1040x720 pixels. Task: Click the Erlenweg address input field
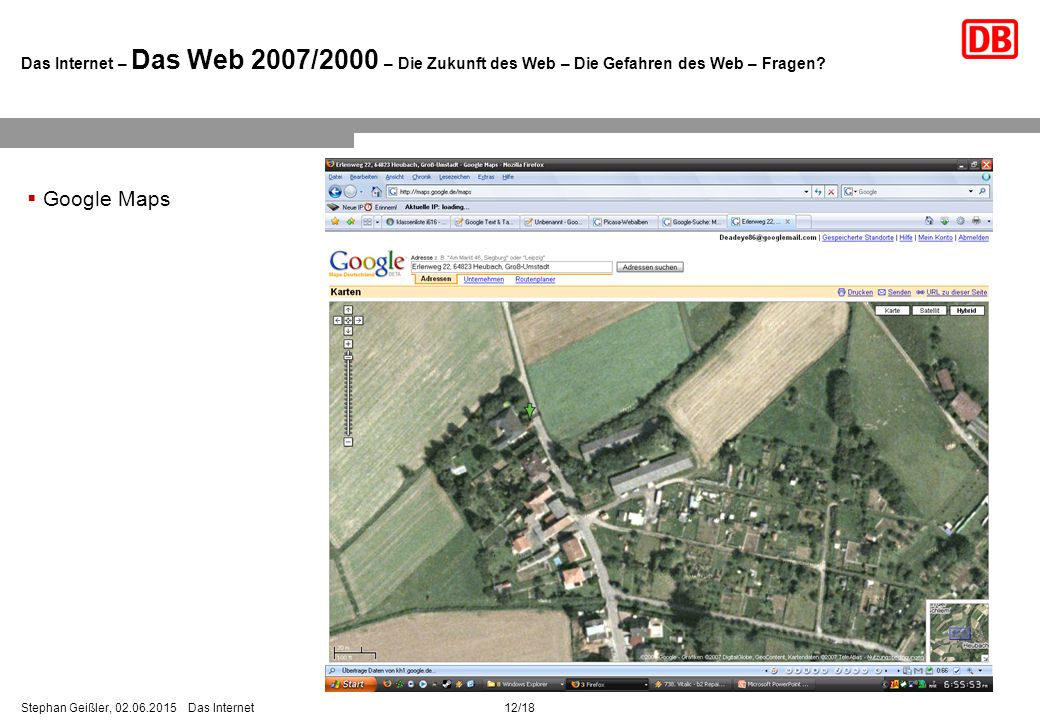click(511, 267)
